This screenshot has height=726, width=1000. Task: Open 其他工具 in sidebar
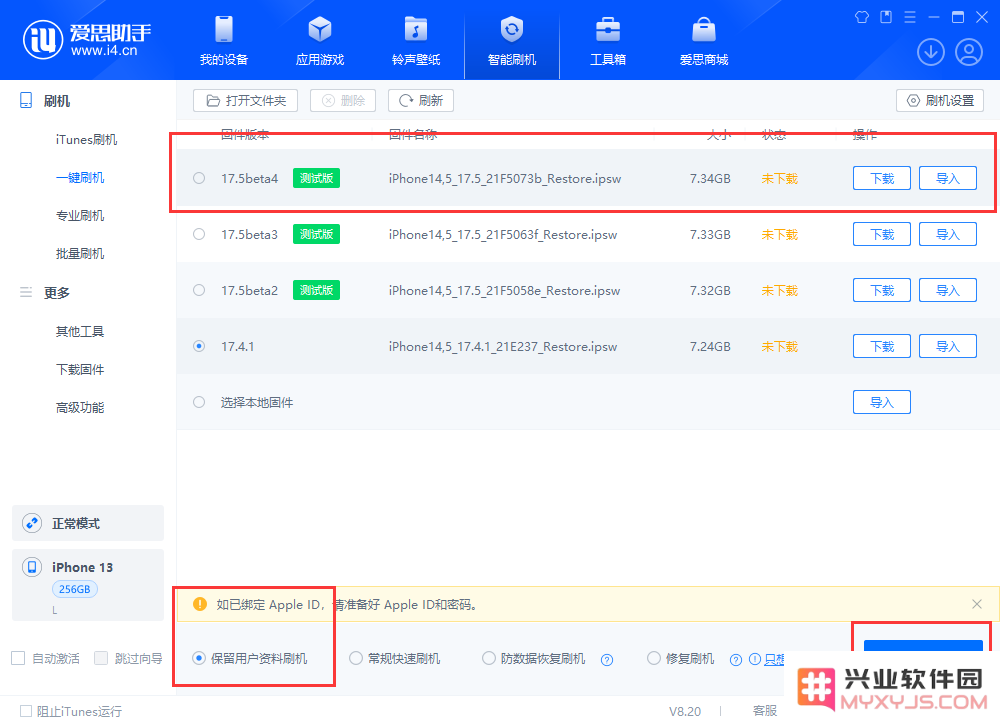pos(80,331)
